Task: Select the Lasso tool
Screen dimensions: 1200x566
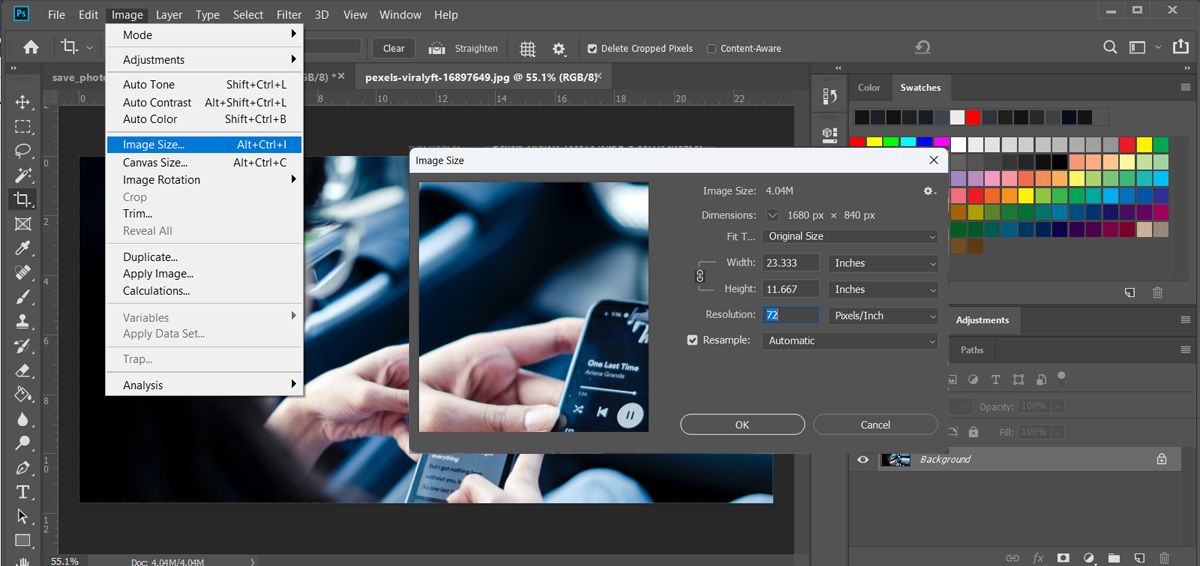Action: 23,151
